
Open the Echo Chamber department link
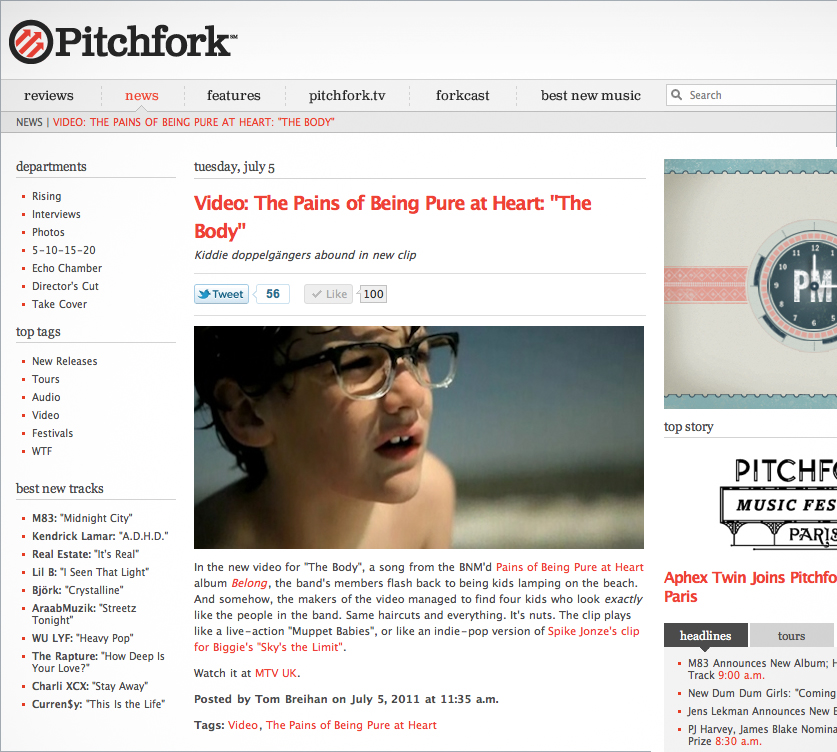(x=67, y=268)
